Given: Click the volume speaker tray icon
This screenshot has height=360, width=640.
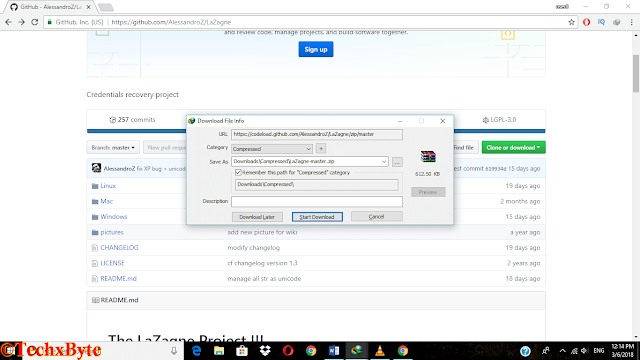Looking at the screenshot, I should pos(584,351).
